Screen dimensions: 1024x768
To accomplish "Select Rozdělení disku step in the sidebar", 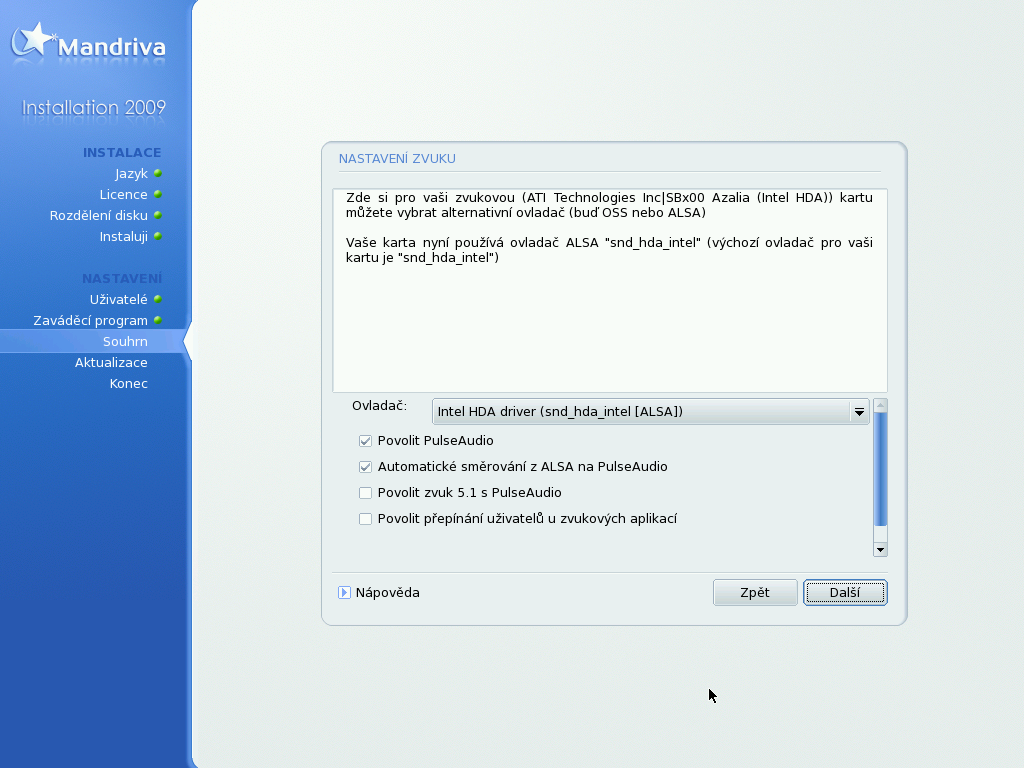I will tap(99, 216).
